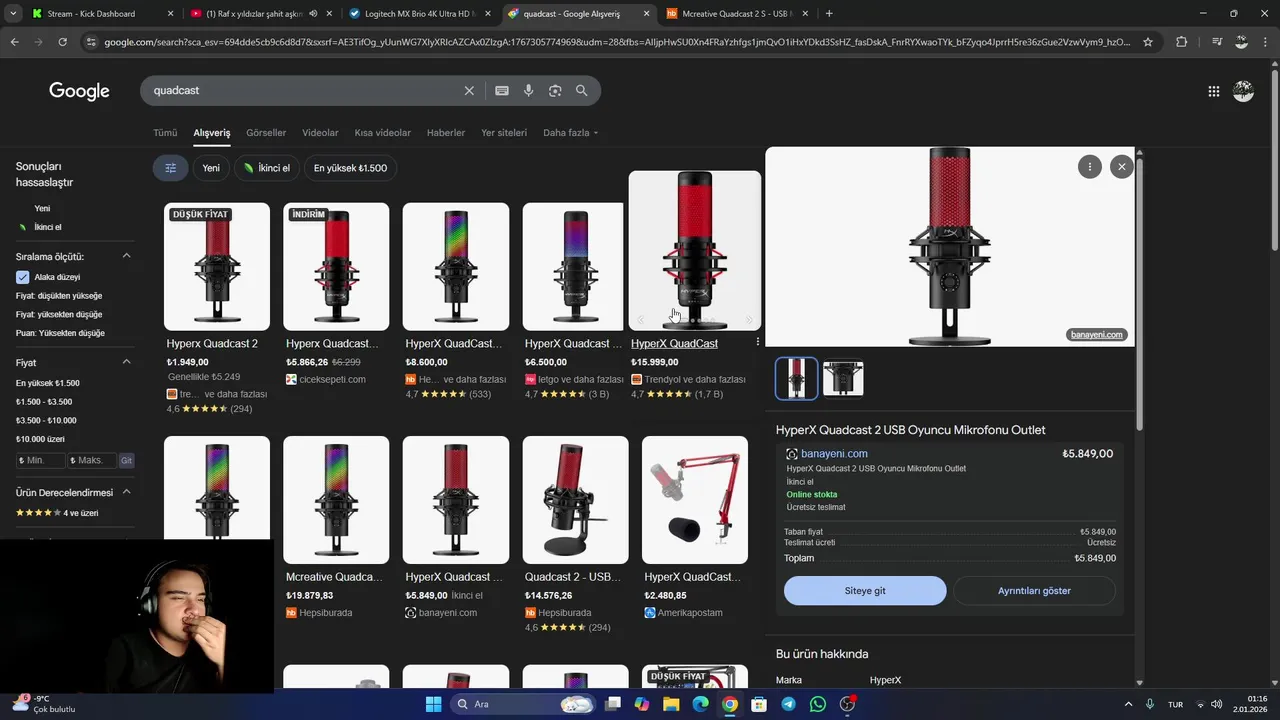Open WhatsApp from the taskbar
This screenshot has height=720, width=1280.
[818, 704]
